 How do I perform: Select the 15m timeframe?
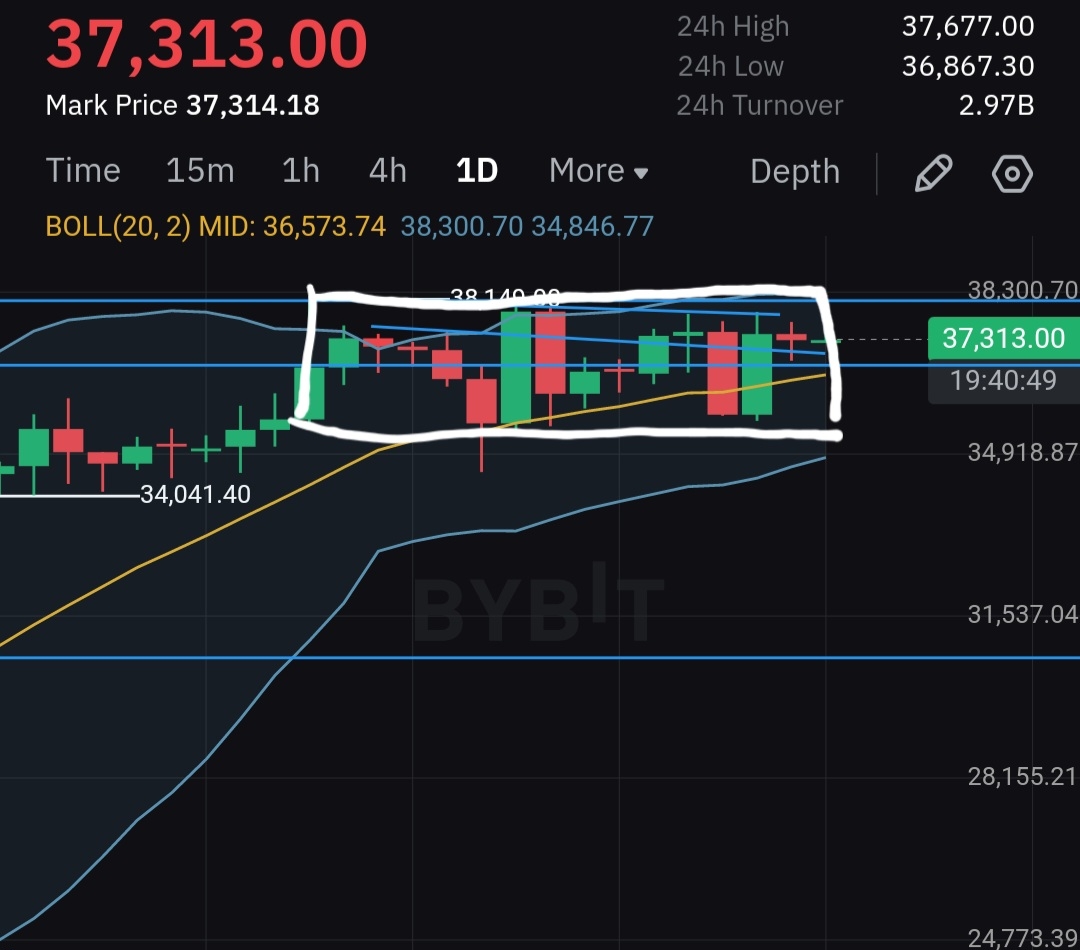coord(200,171)
